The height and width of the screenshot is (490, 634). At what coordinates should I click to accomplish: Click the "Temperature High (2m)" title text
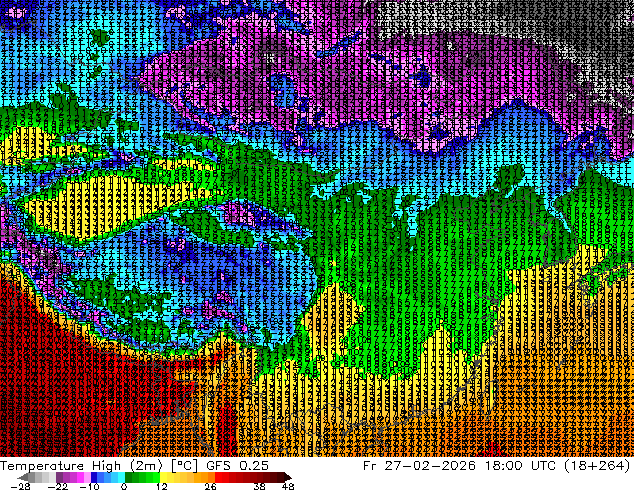81,466
